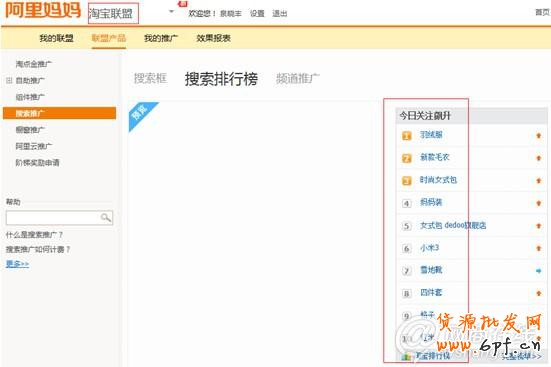Image resolution: width=551 pixels, height=367 pixels.
Task: Open the 我的联盟 navigation tab
Action: [x=57, y=38]
